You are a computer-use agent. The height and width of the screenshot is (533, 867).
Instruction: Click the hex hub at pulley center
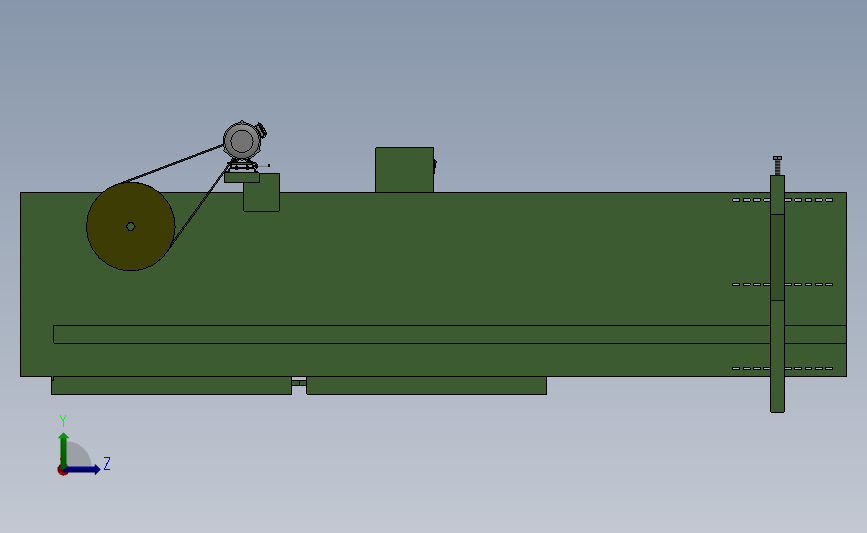pos(130,226)
